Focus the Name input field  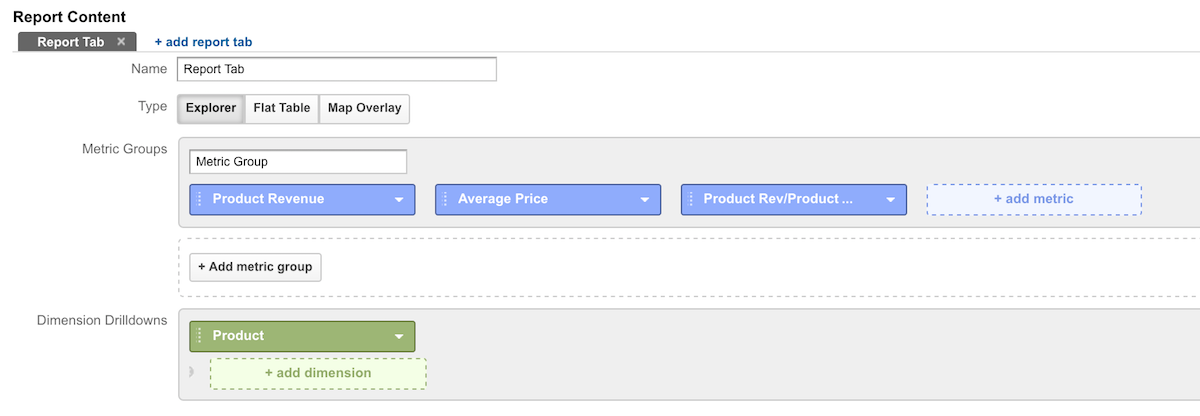pos(337,69)
